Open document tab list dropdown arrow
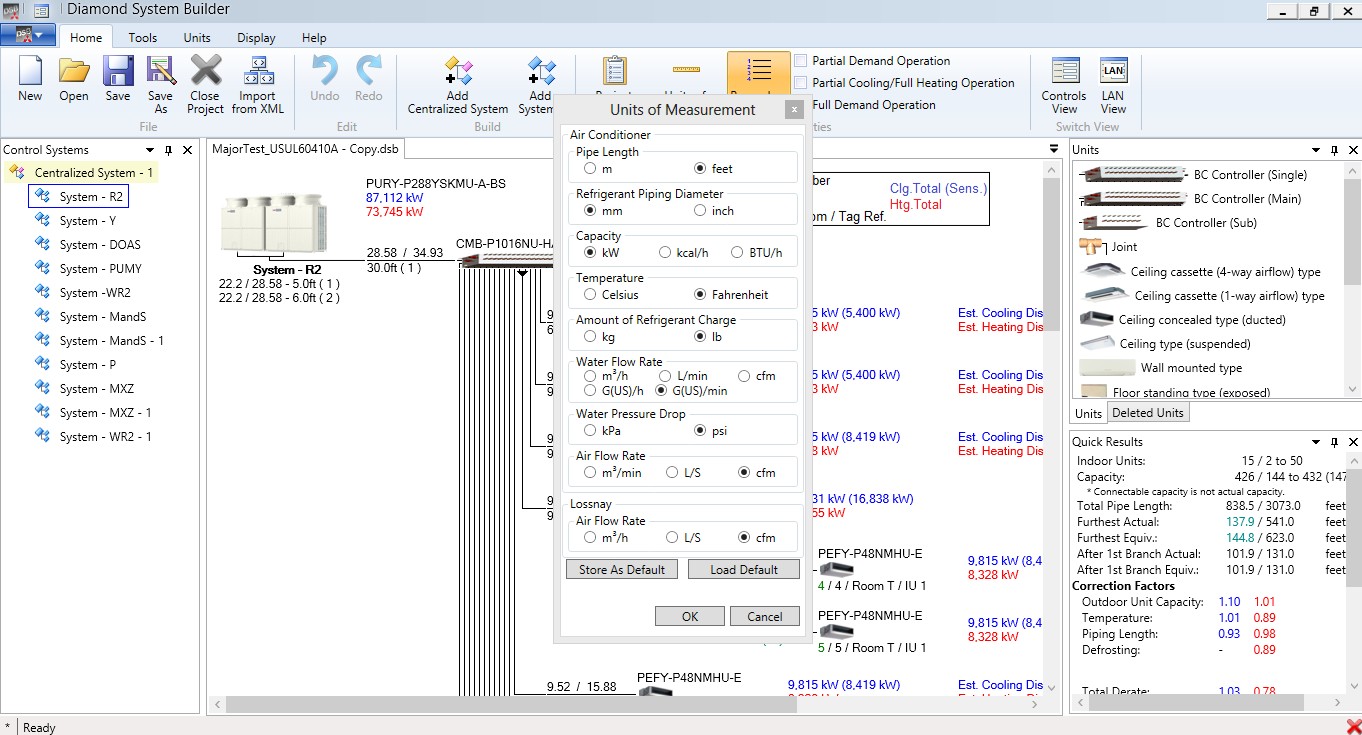This screenshot has width=1362, height=735. (x=1053, y=150)
